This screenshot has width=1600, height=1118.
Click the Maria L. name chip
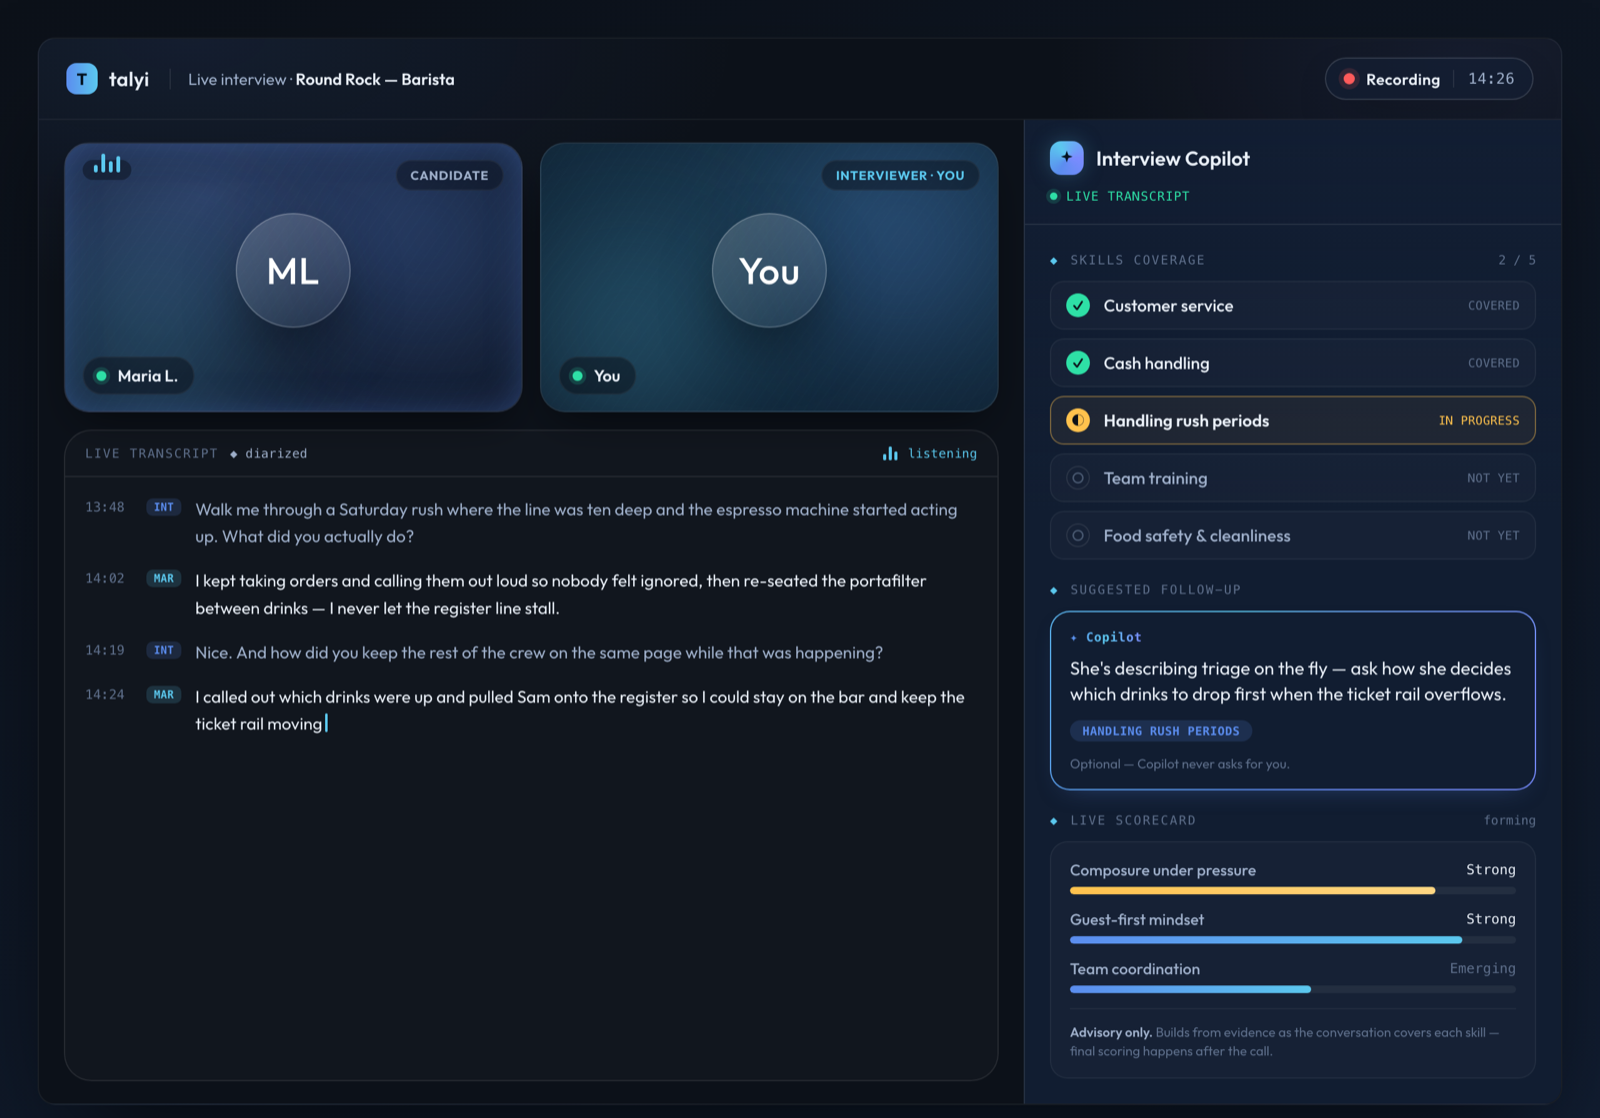click(138, 376)
